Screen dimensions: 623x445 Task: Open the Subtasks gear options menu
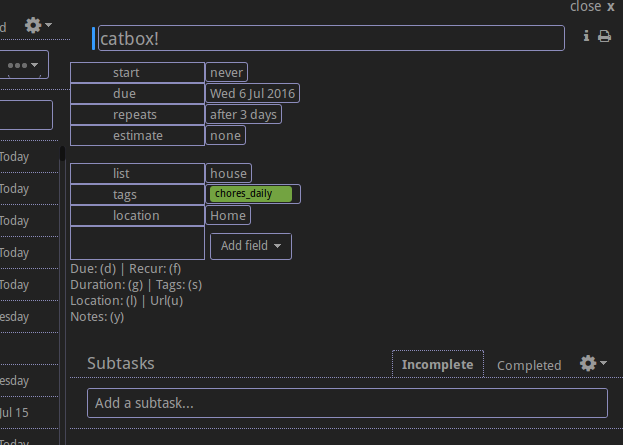point(593,363)
